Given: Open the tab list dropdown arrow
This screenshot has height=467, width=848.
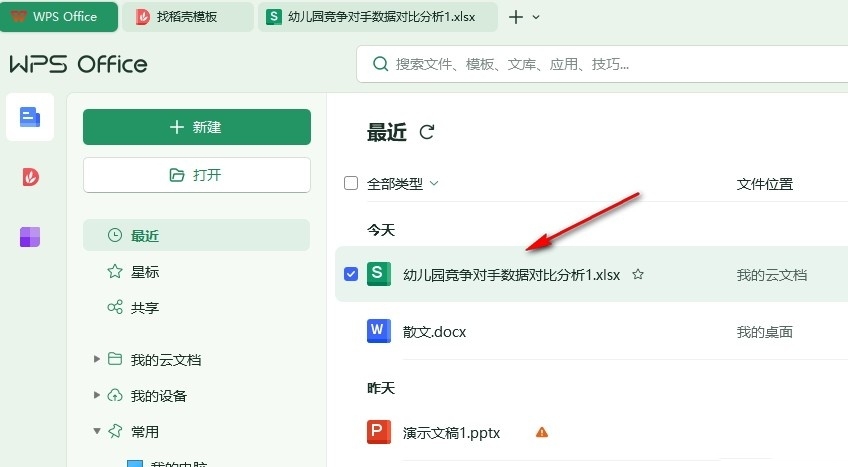Looking at the screenshot, I should (536, 17).
